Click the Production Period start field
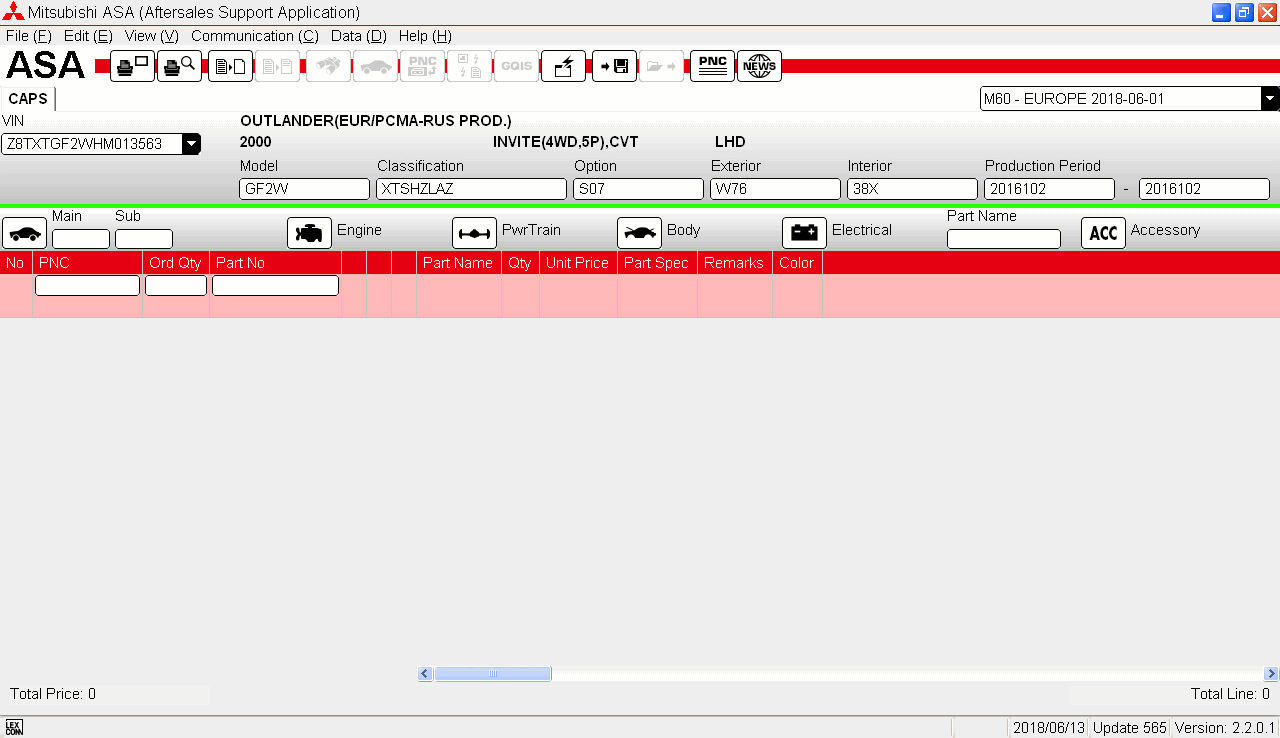Image resolution: width=1280 pixels, height=738 pixels. (1050, 189)
